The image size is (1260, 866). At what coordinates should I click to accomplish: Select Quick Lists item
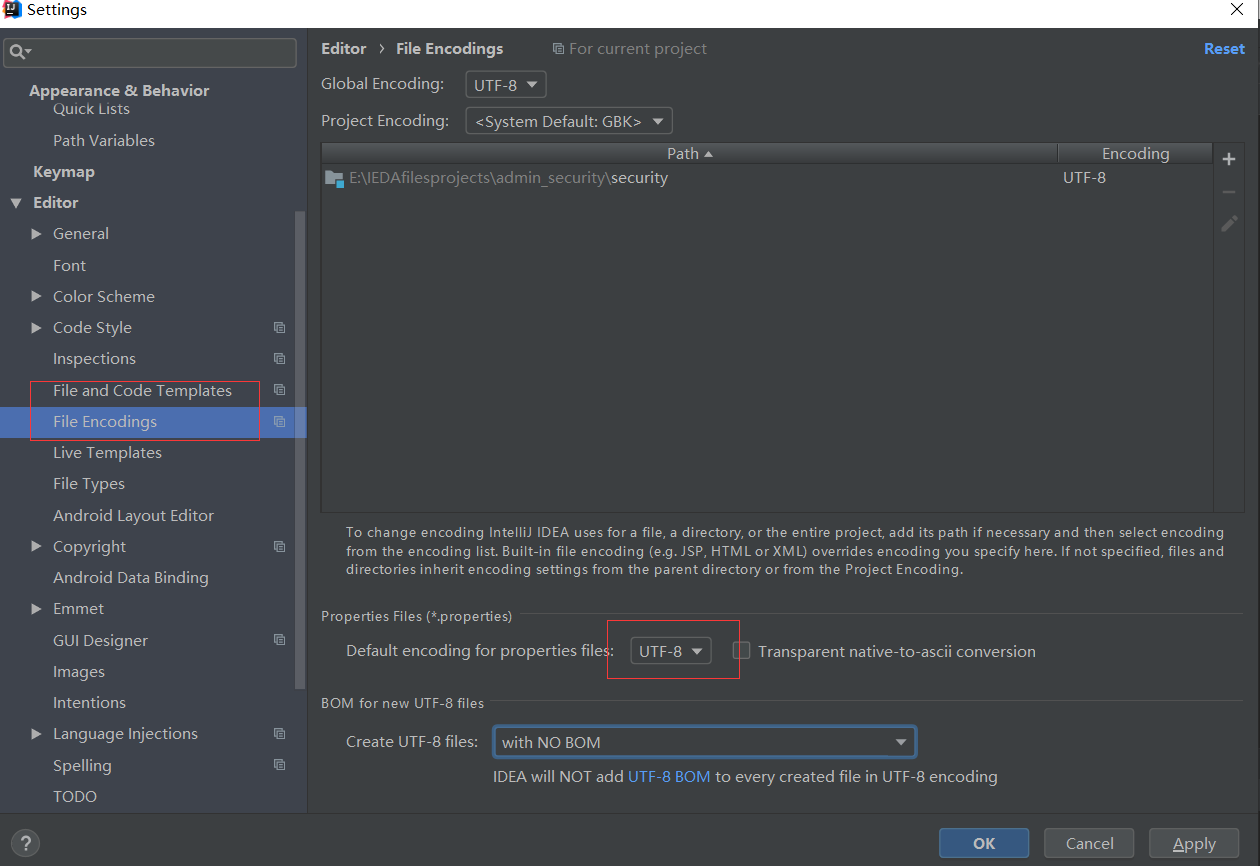(x=91, y=109)
